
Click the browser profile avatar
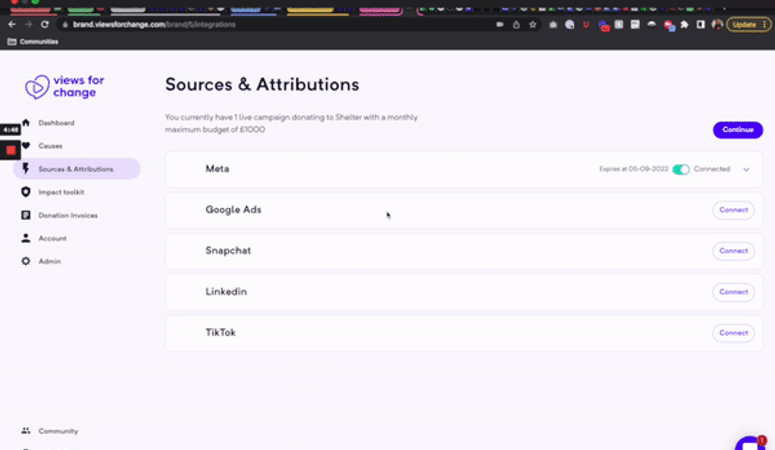point(717,24)
